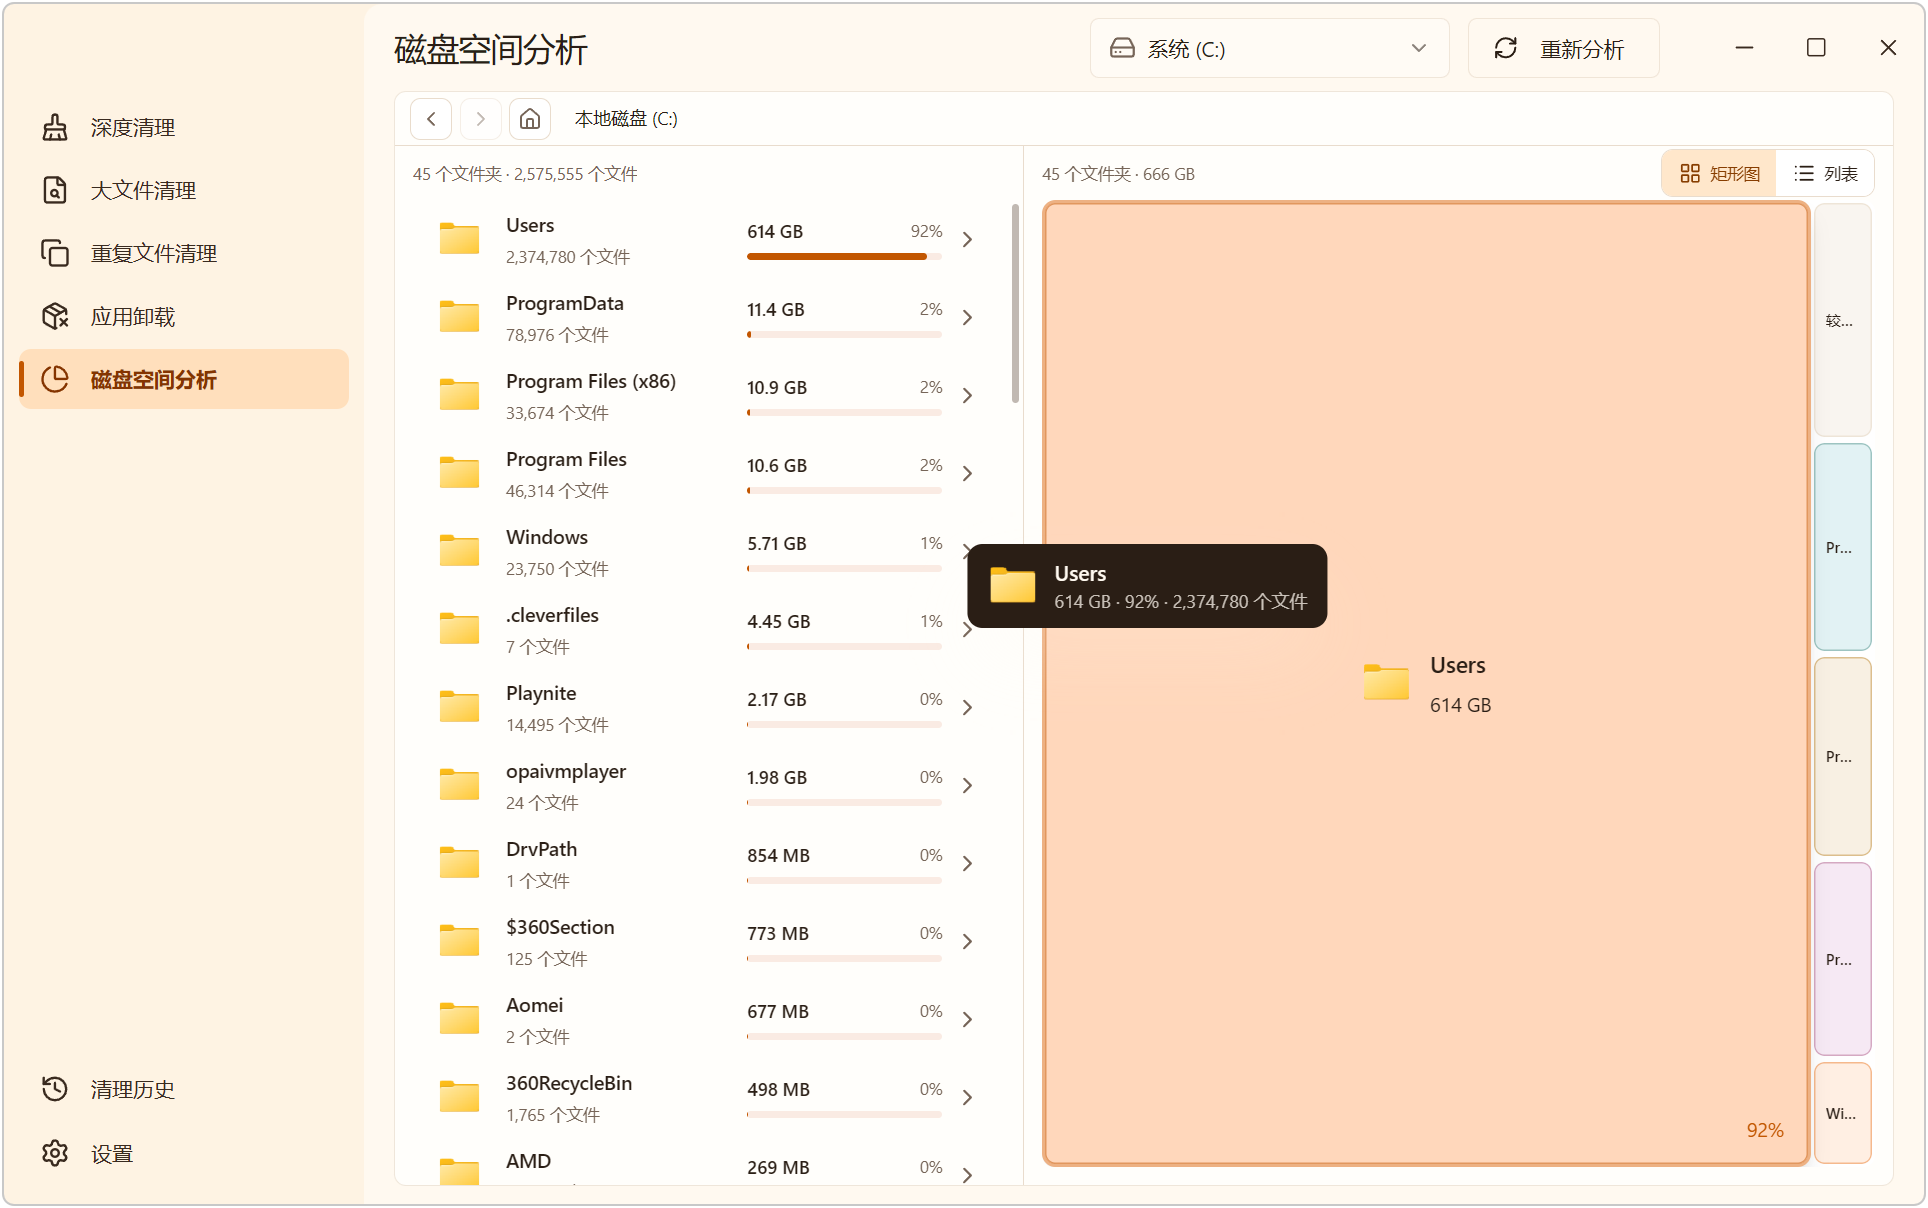Click the 本地磁盘 (C:) breadcrumb

[x=626, y=119]
